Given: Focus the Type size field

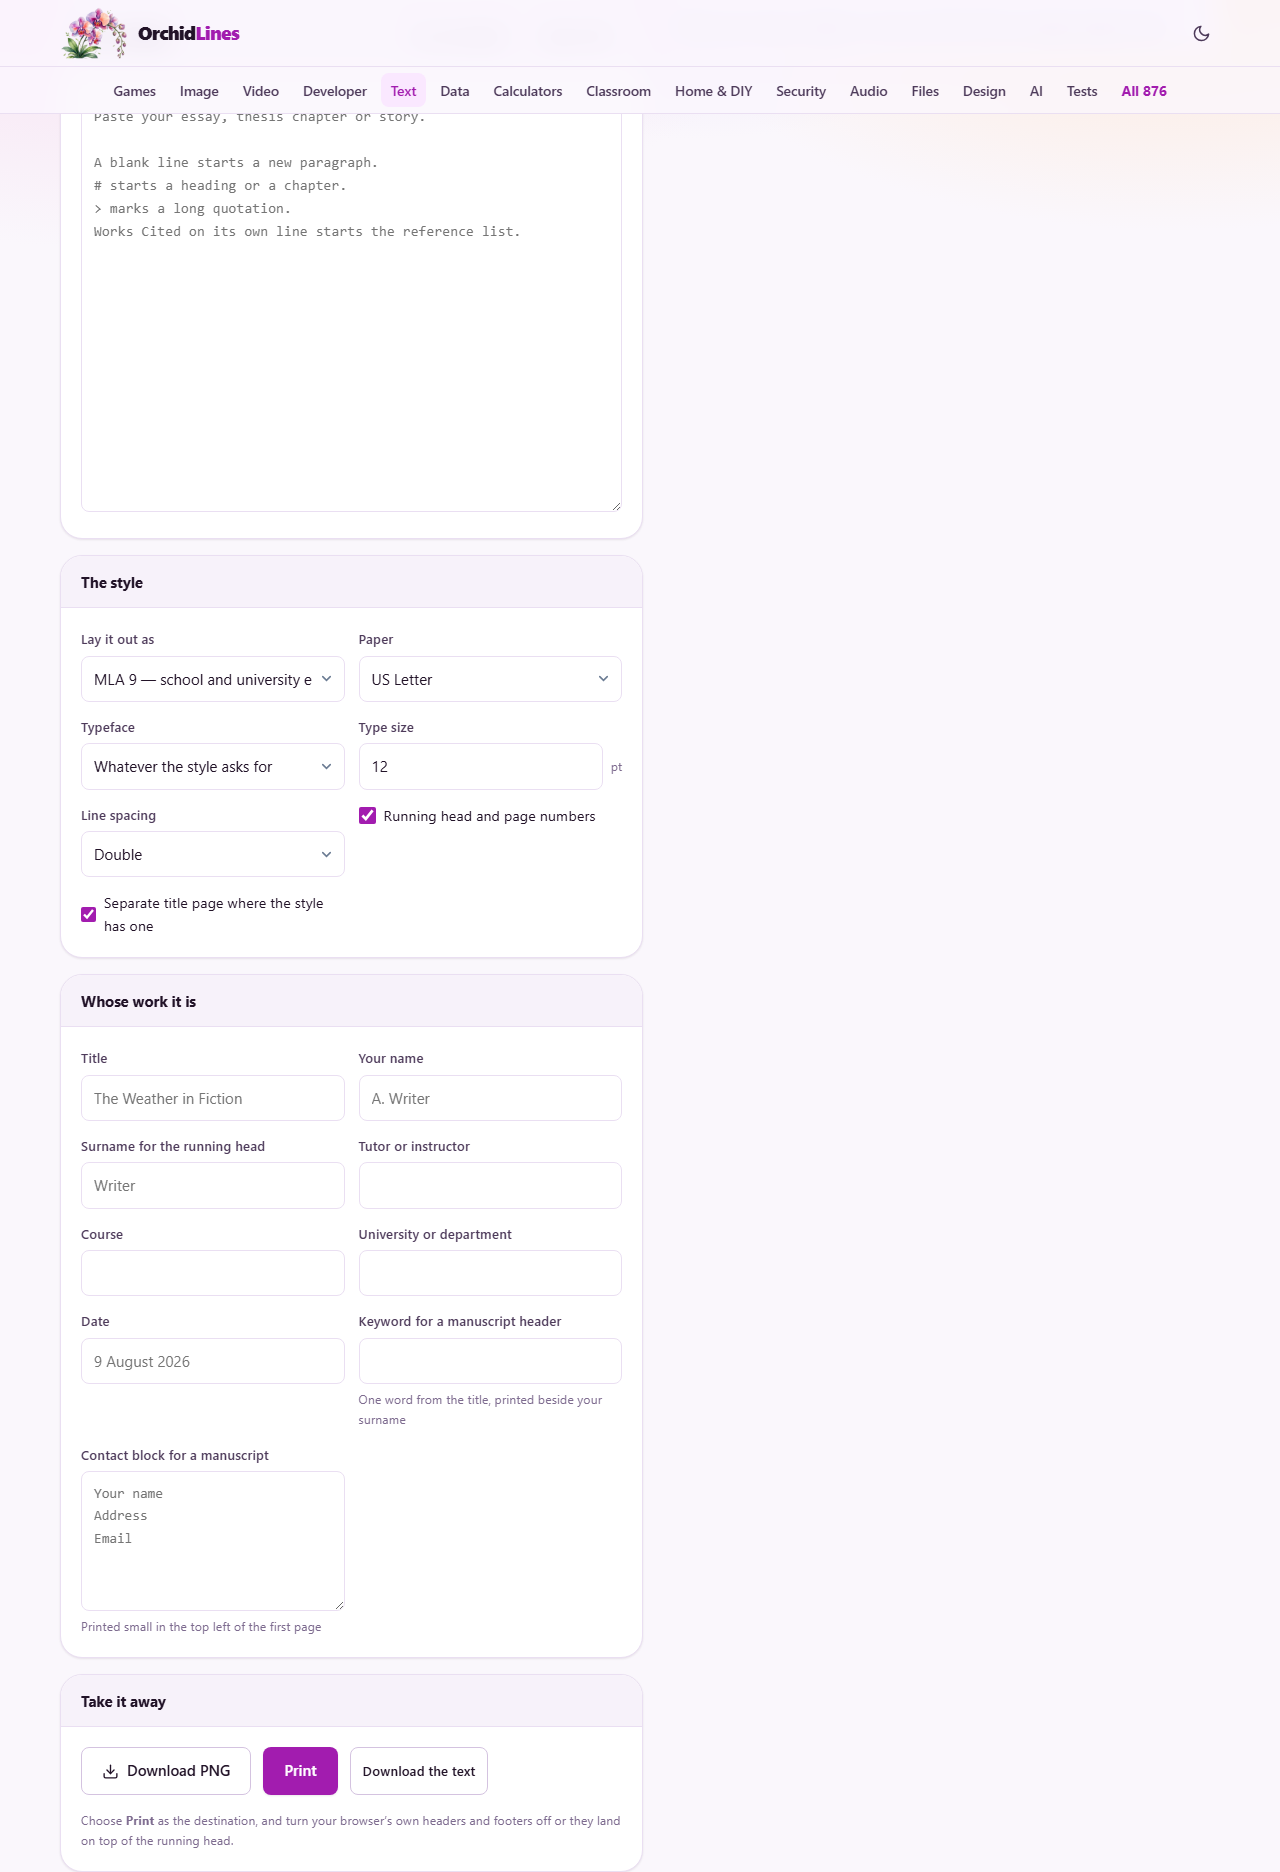Looking at the screenshot, I should click(x=481, y=767).
